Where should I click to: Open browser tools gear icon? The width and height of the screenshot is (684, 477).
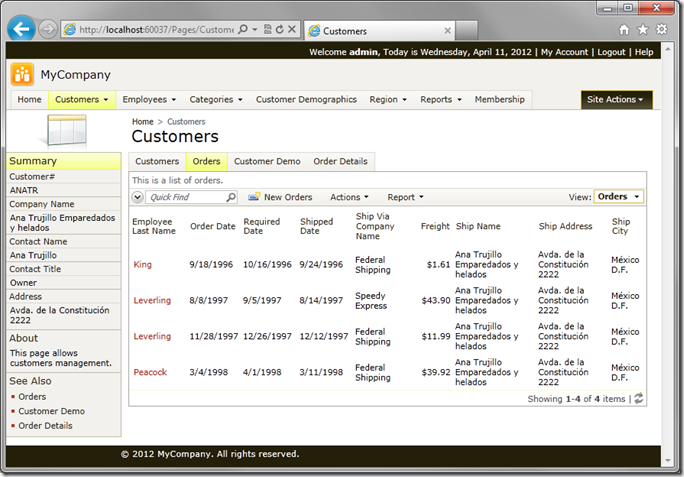[x=662, y=30]
